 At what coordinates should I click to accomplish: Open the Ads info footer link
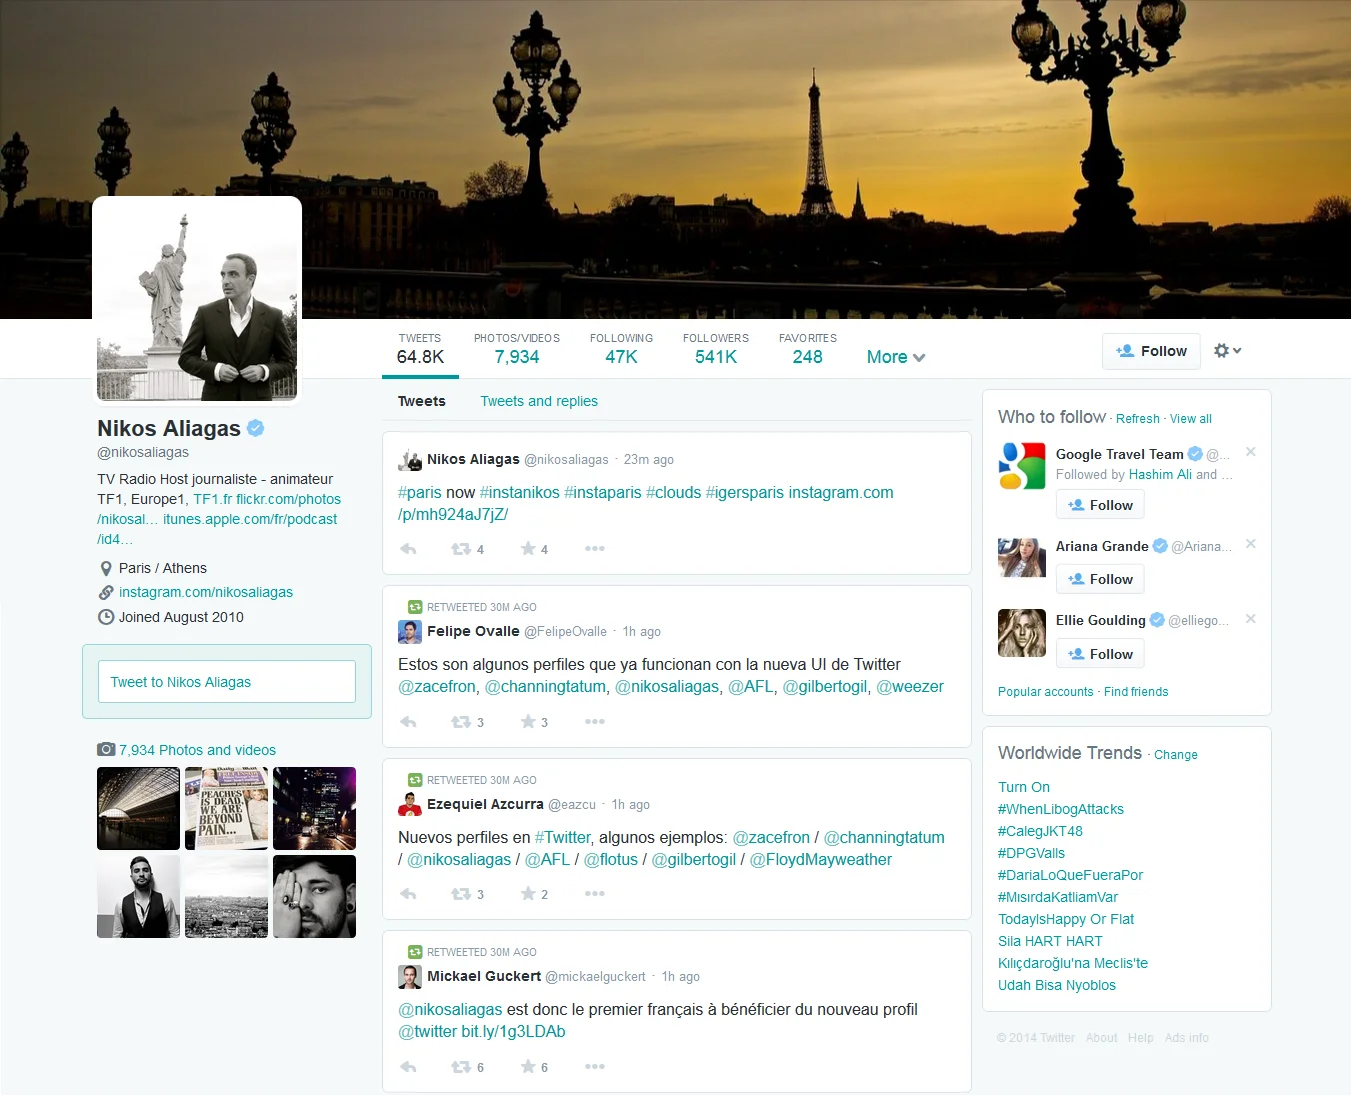pyautogui.click(x=1186, y=1038)
